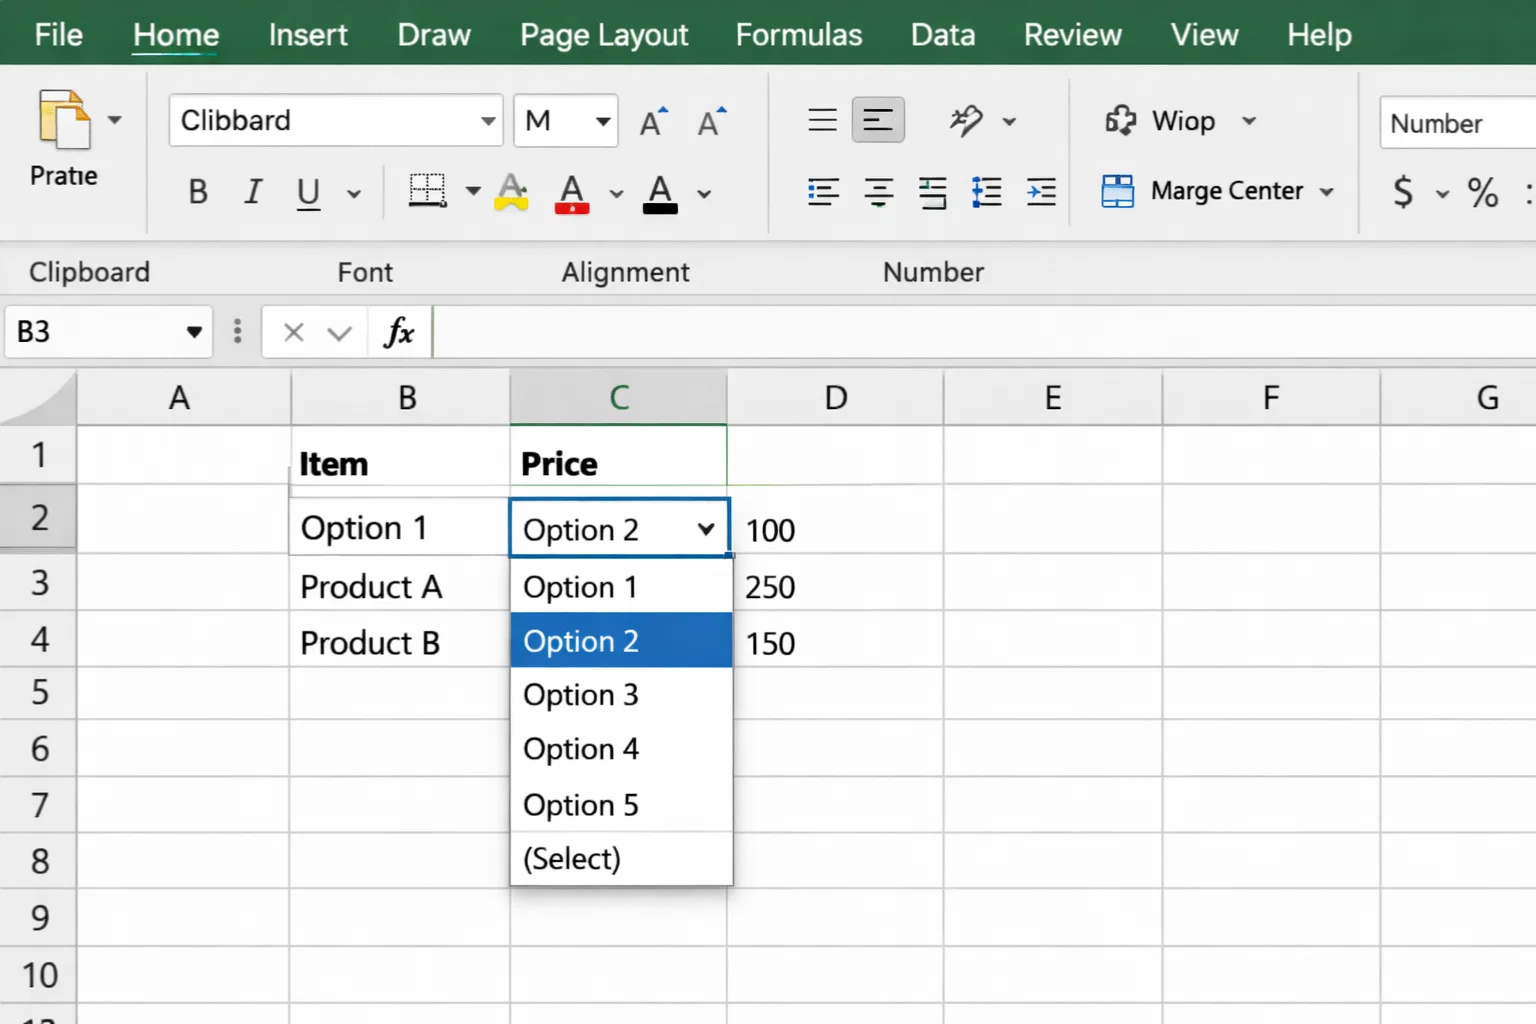Apply the Fill Color bucket icon

click(x=511, y=192)
